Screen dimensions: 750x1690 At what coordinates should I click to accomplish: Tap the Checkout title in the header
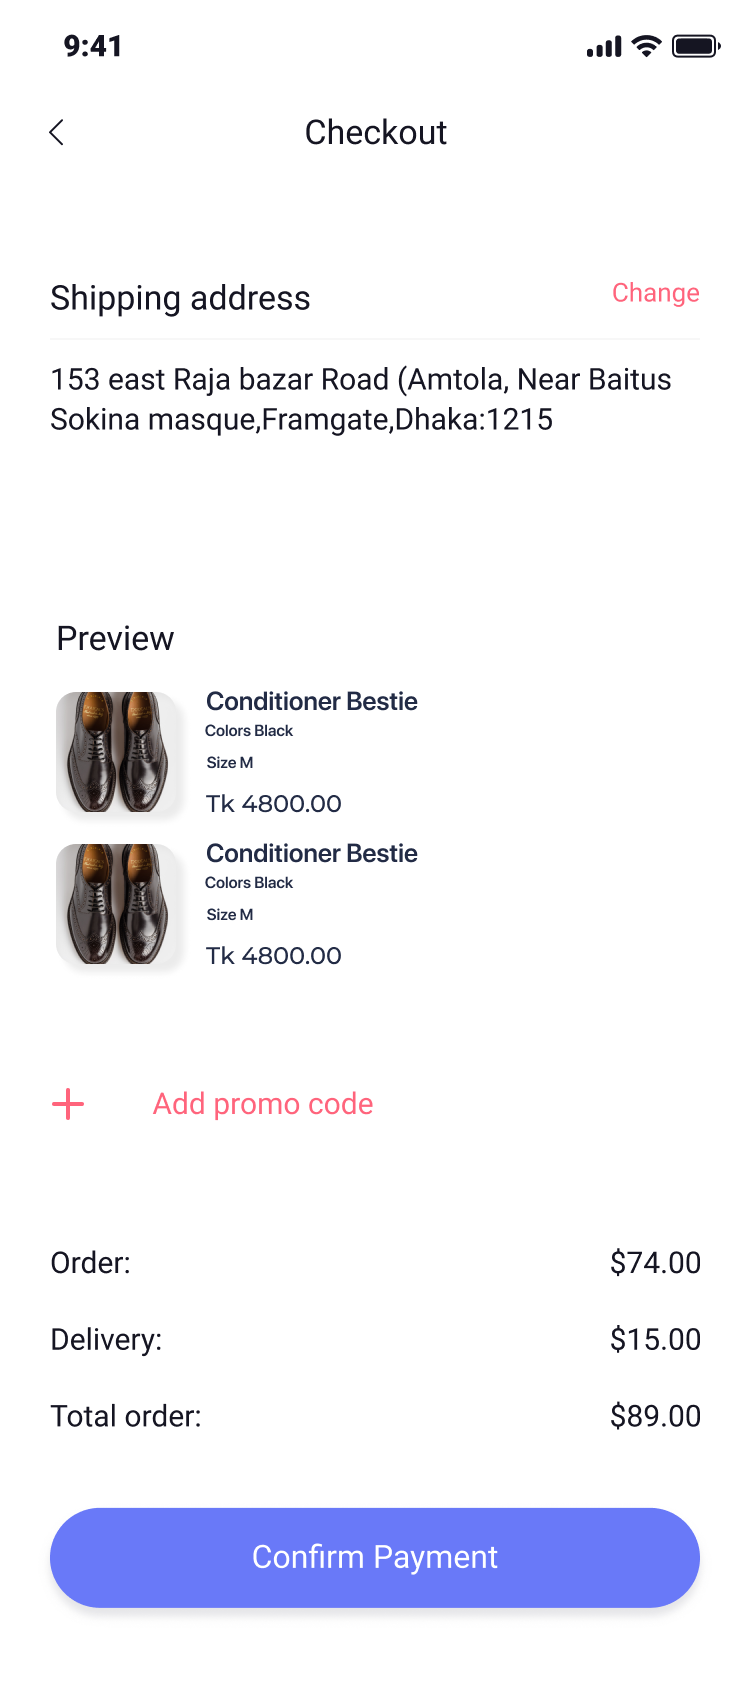[x=375, y=132]
